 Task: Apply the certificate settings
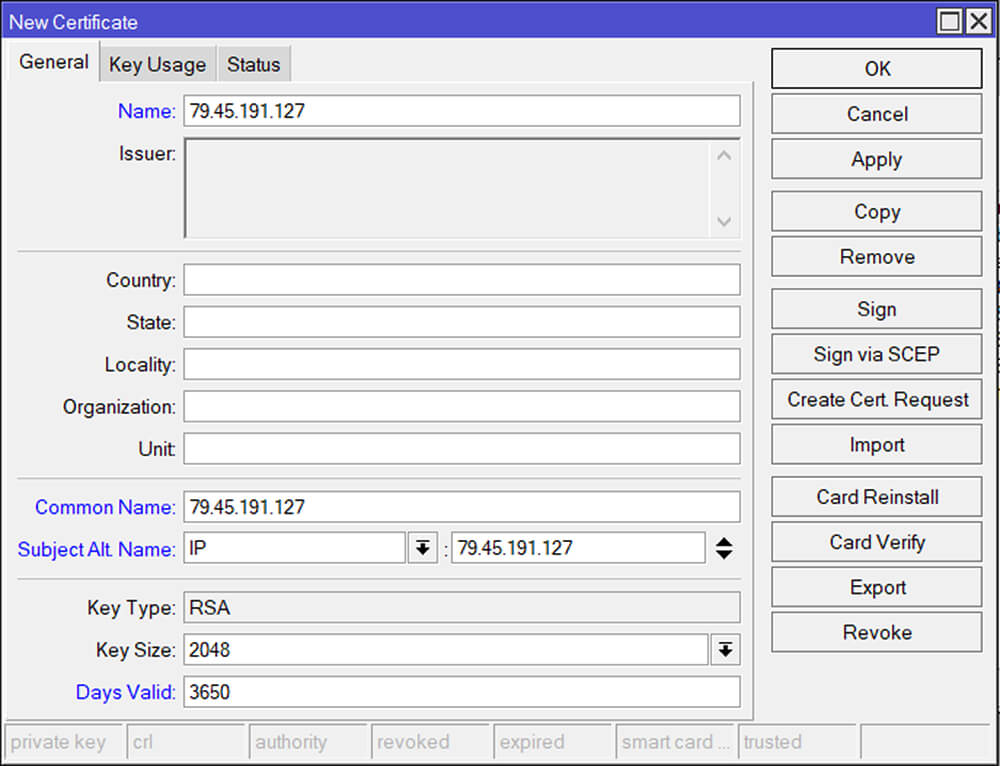pyautogui.click(x=876, y=159)
